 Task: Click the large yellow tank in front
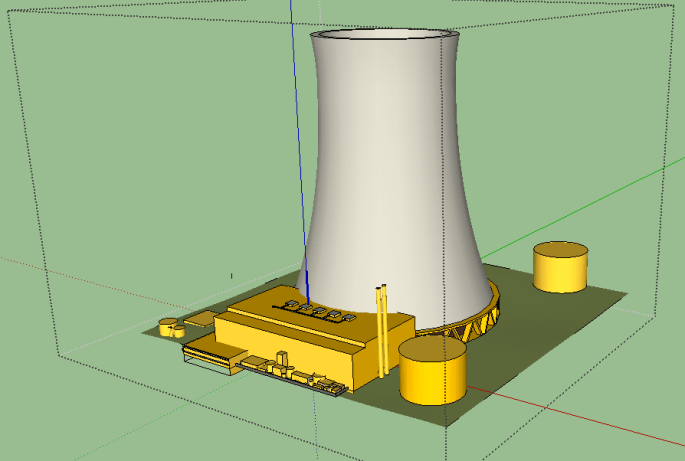pos(432,371)
